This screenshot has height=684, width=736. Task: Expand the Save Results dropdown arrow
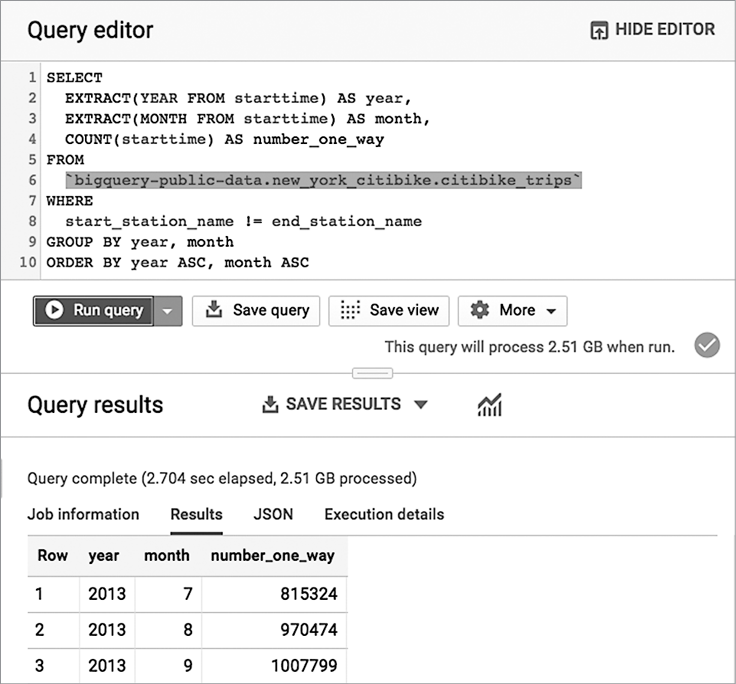point(421,405)
